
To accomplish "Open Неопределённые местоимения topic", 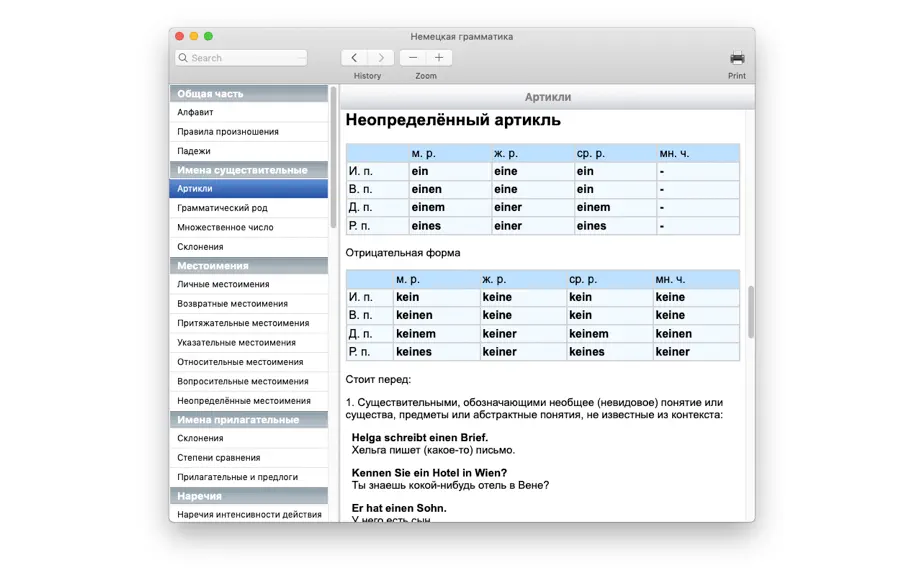I will [249, 401].
